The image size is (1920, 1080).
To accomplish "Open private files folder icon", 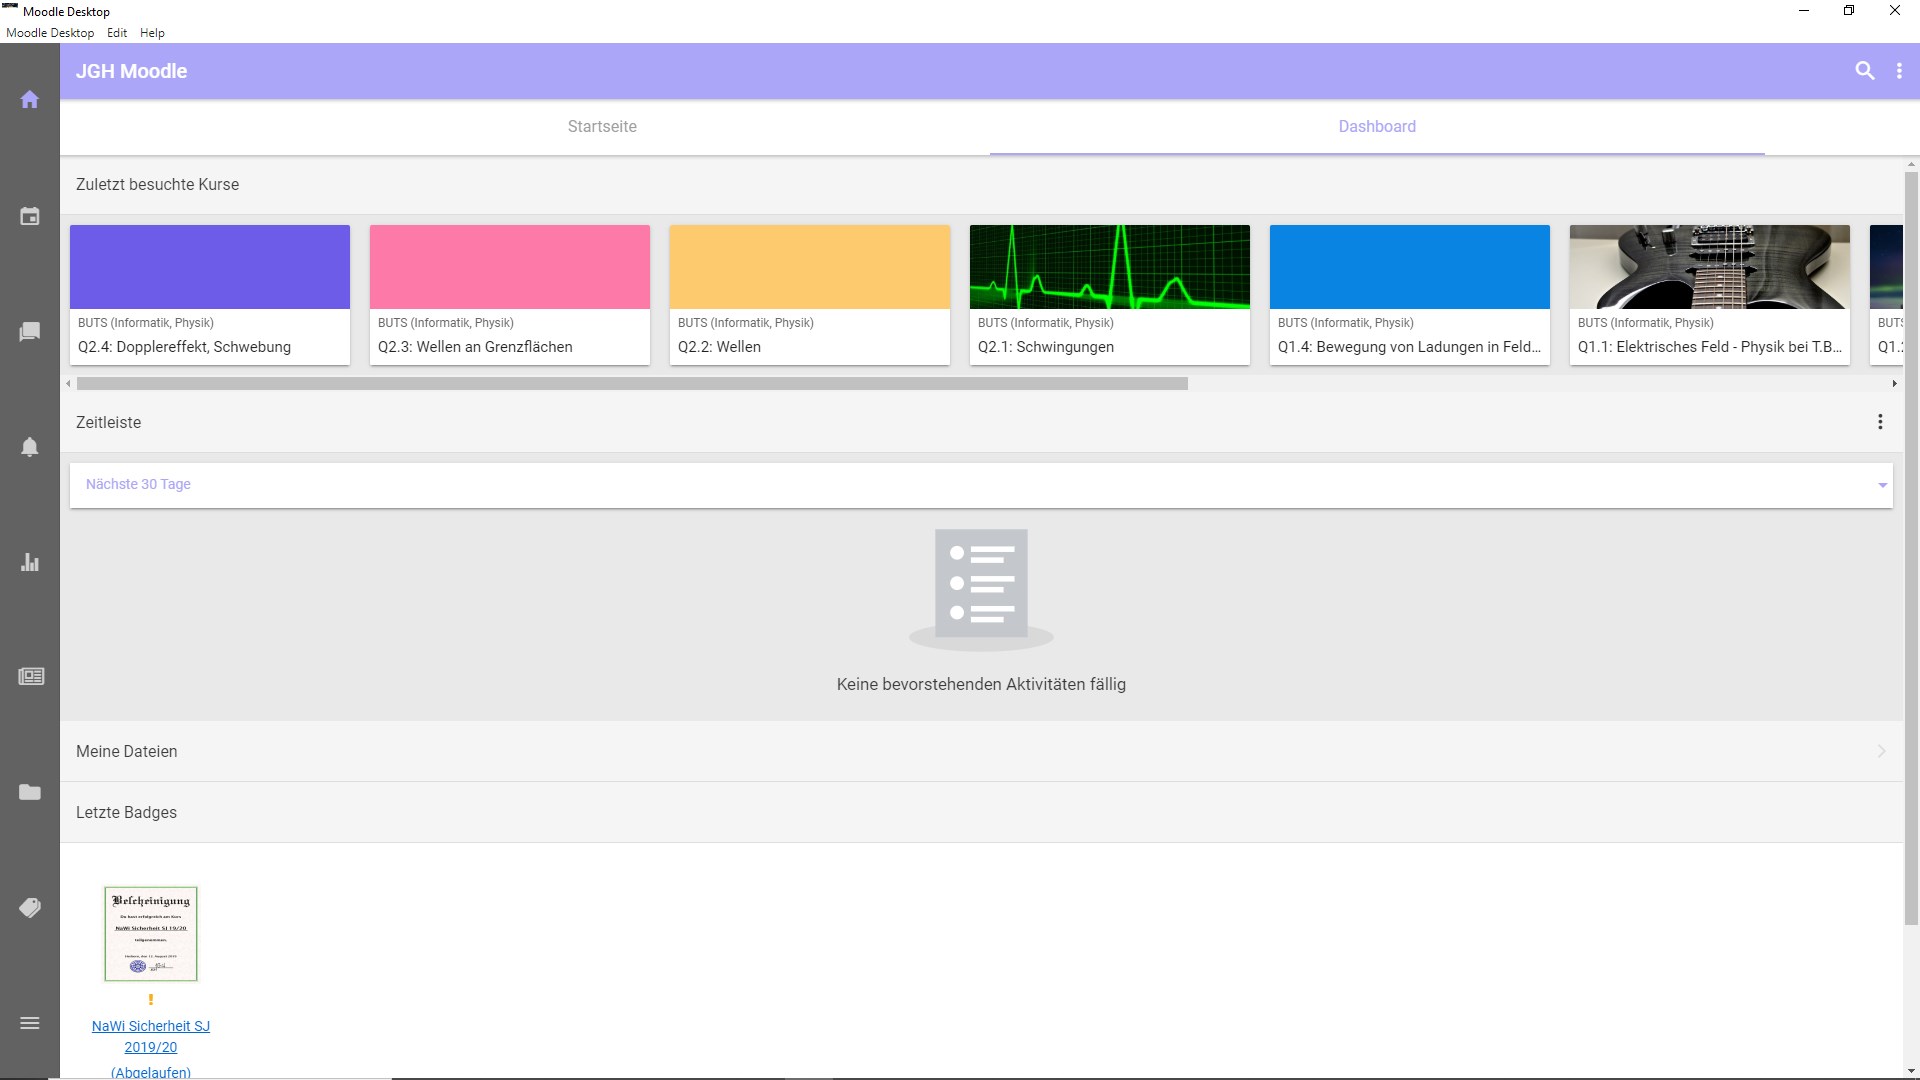I will [x=30, y=792].
